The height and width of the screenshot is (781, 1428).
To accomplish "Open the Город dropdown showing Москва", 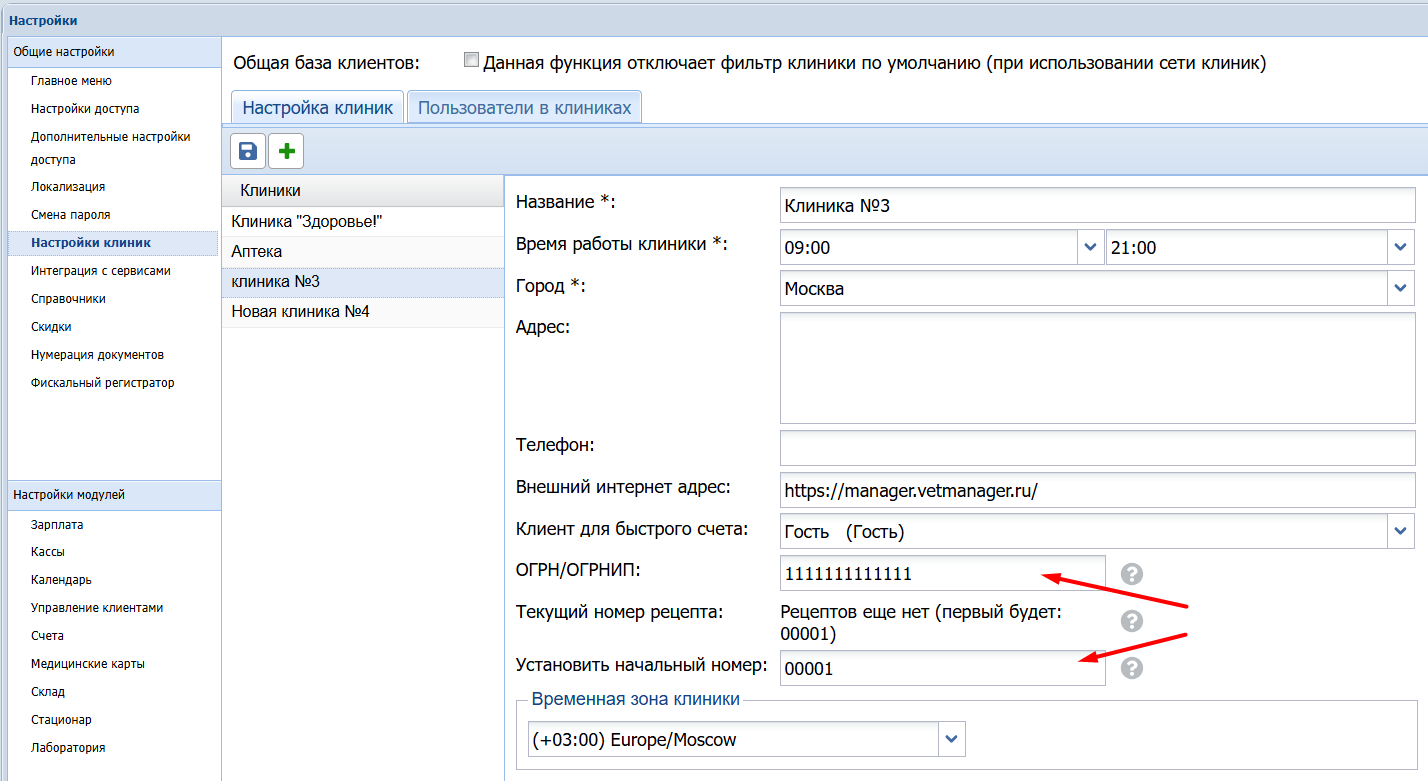I will [1400, 289].
